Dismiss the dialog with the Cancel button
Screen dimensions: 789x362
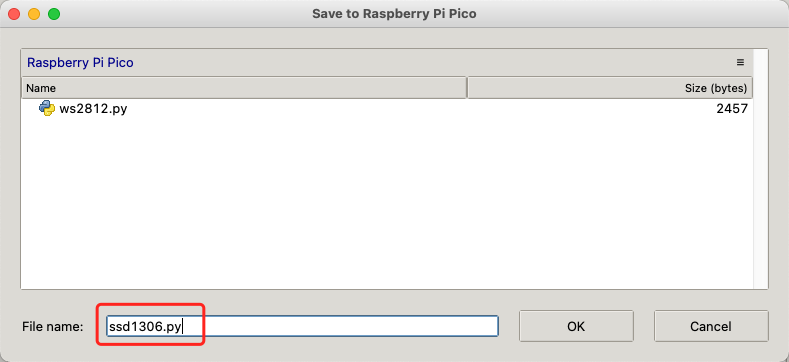coord(711,326)
